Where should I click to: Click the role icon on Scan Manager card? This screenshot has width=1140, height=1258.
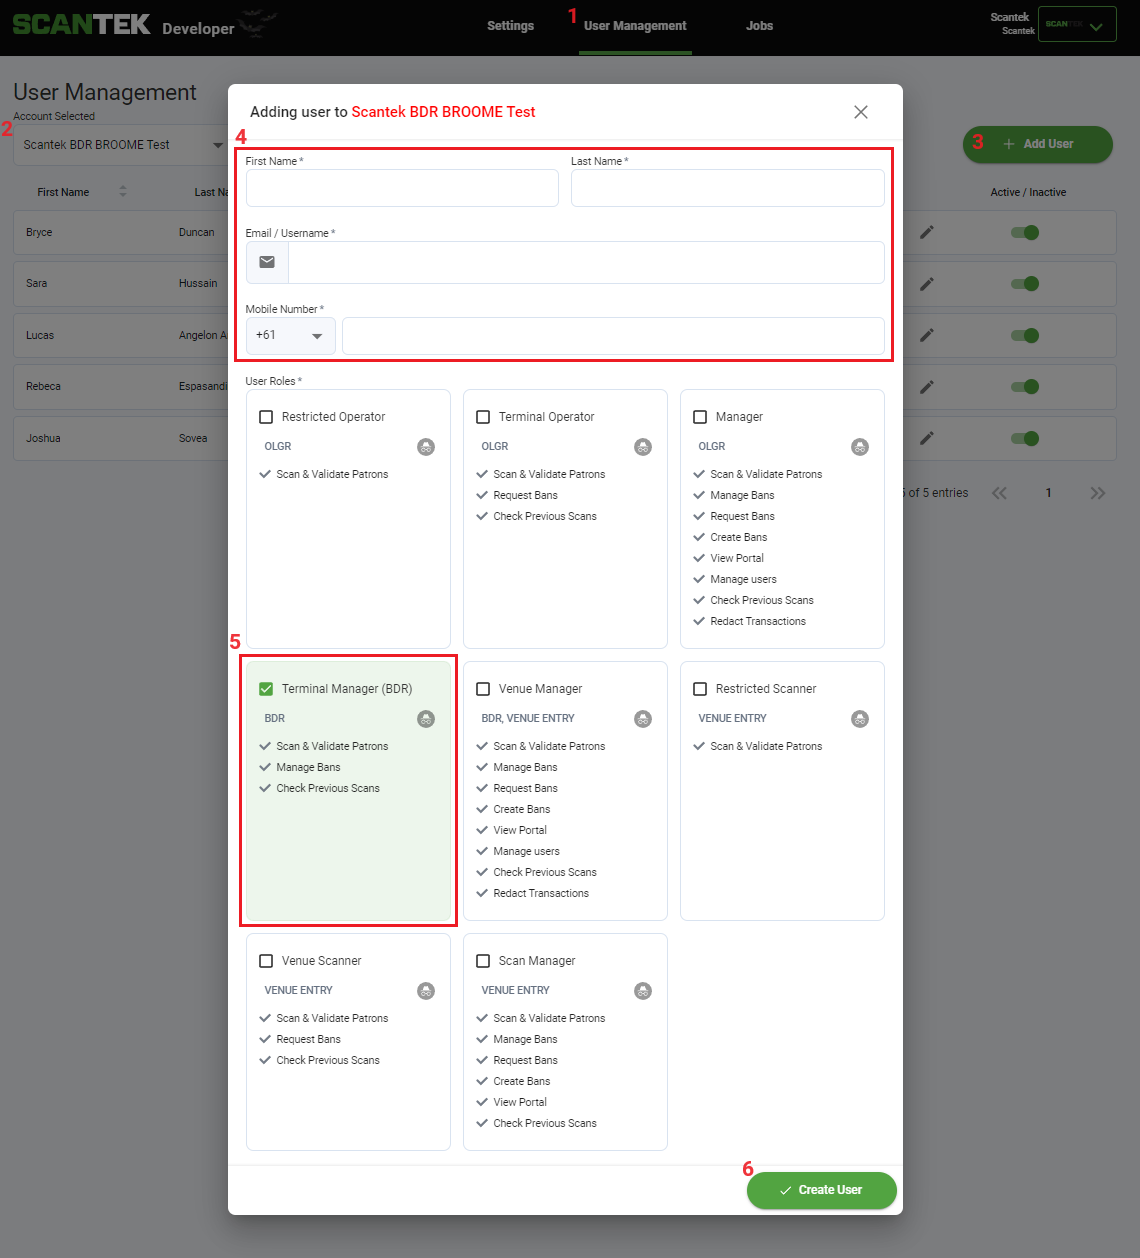tap(643, 991)
